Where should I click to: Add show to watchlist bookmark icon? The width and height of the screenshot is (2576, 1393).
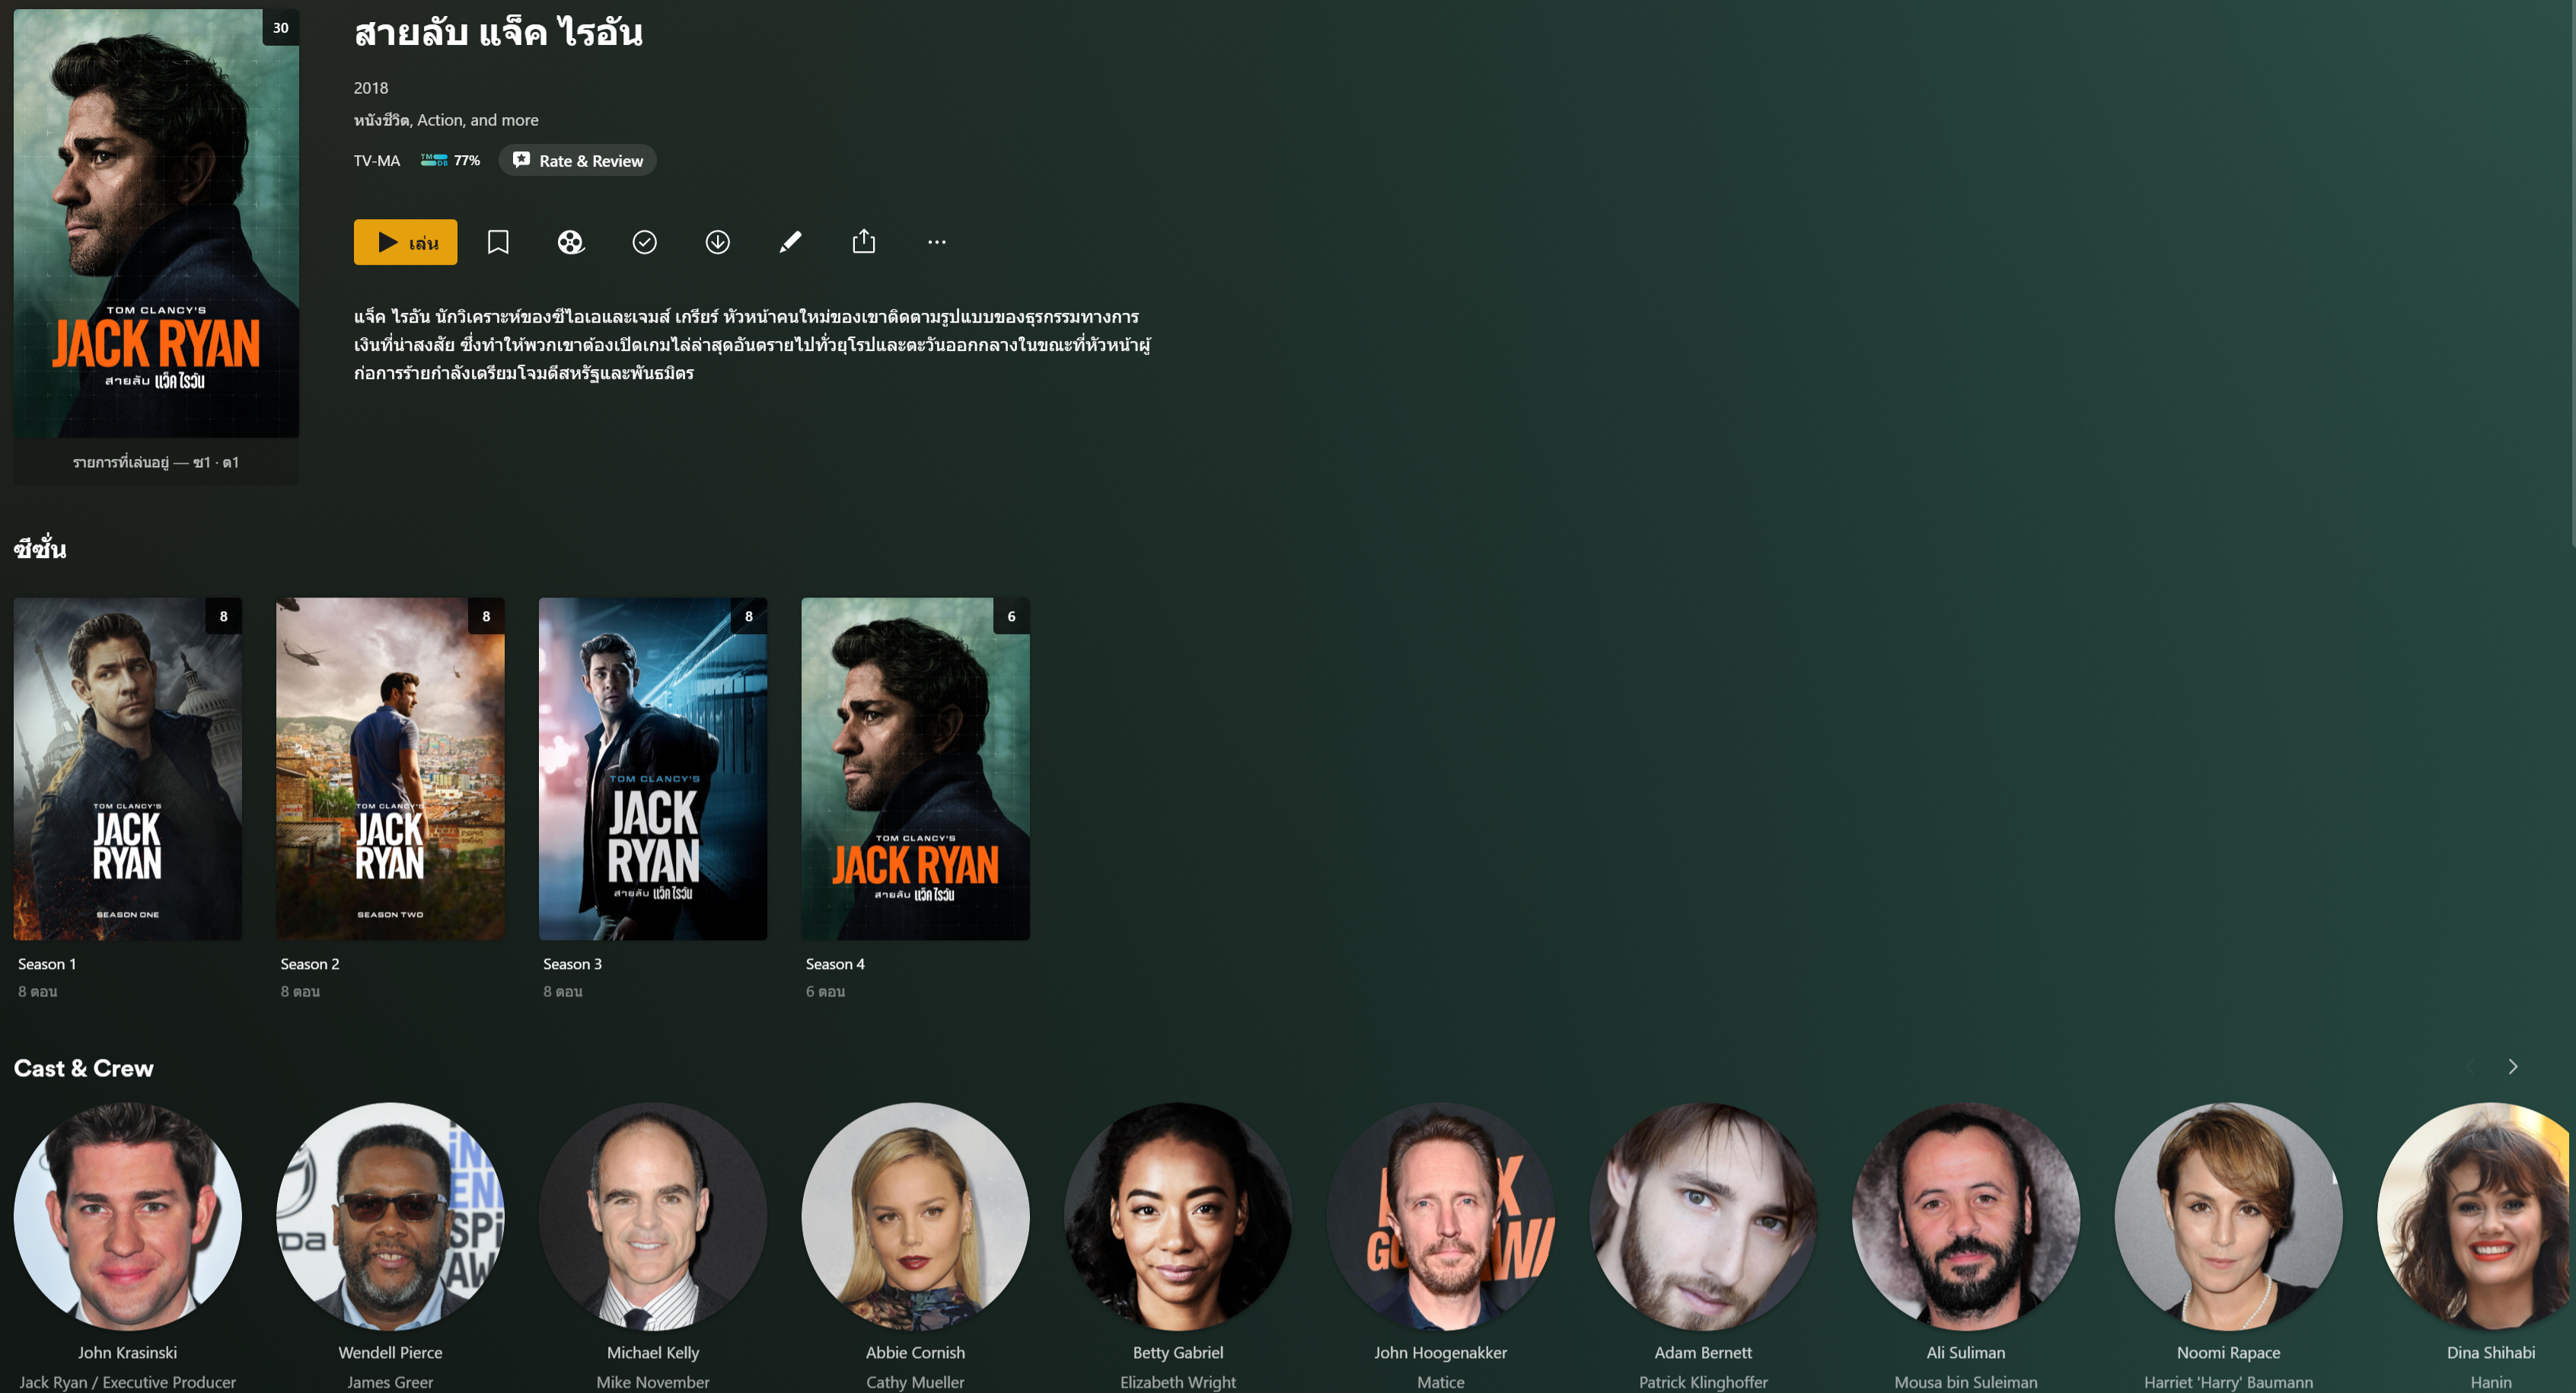[x=498, y=242]
